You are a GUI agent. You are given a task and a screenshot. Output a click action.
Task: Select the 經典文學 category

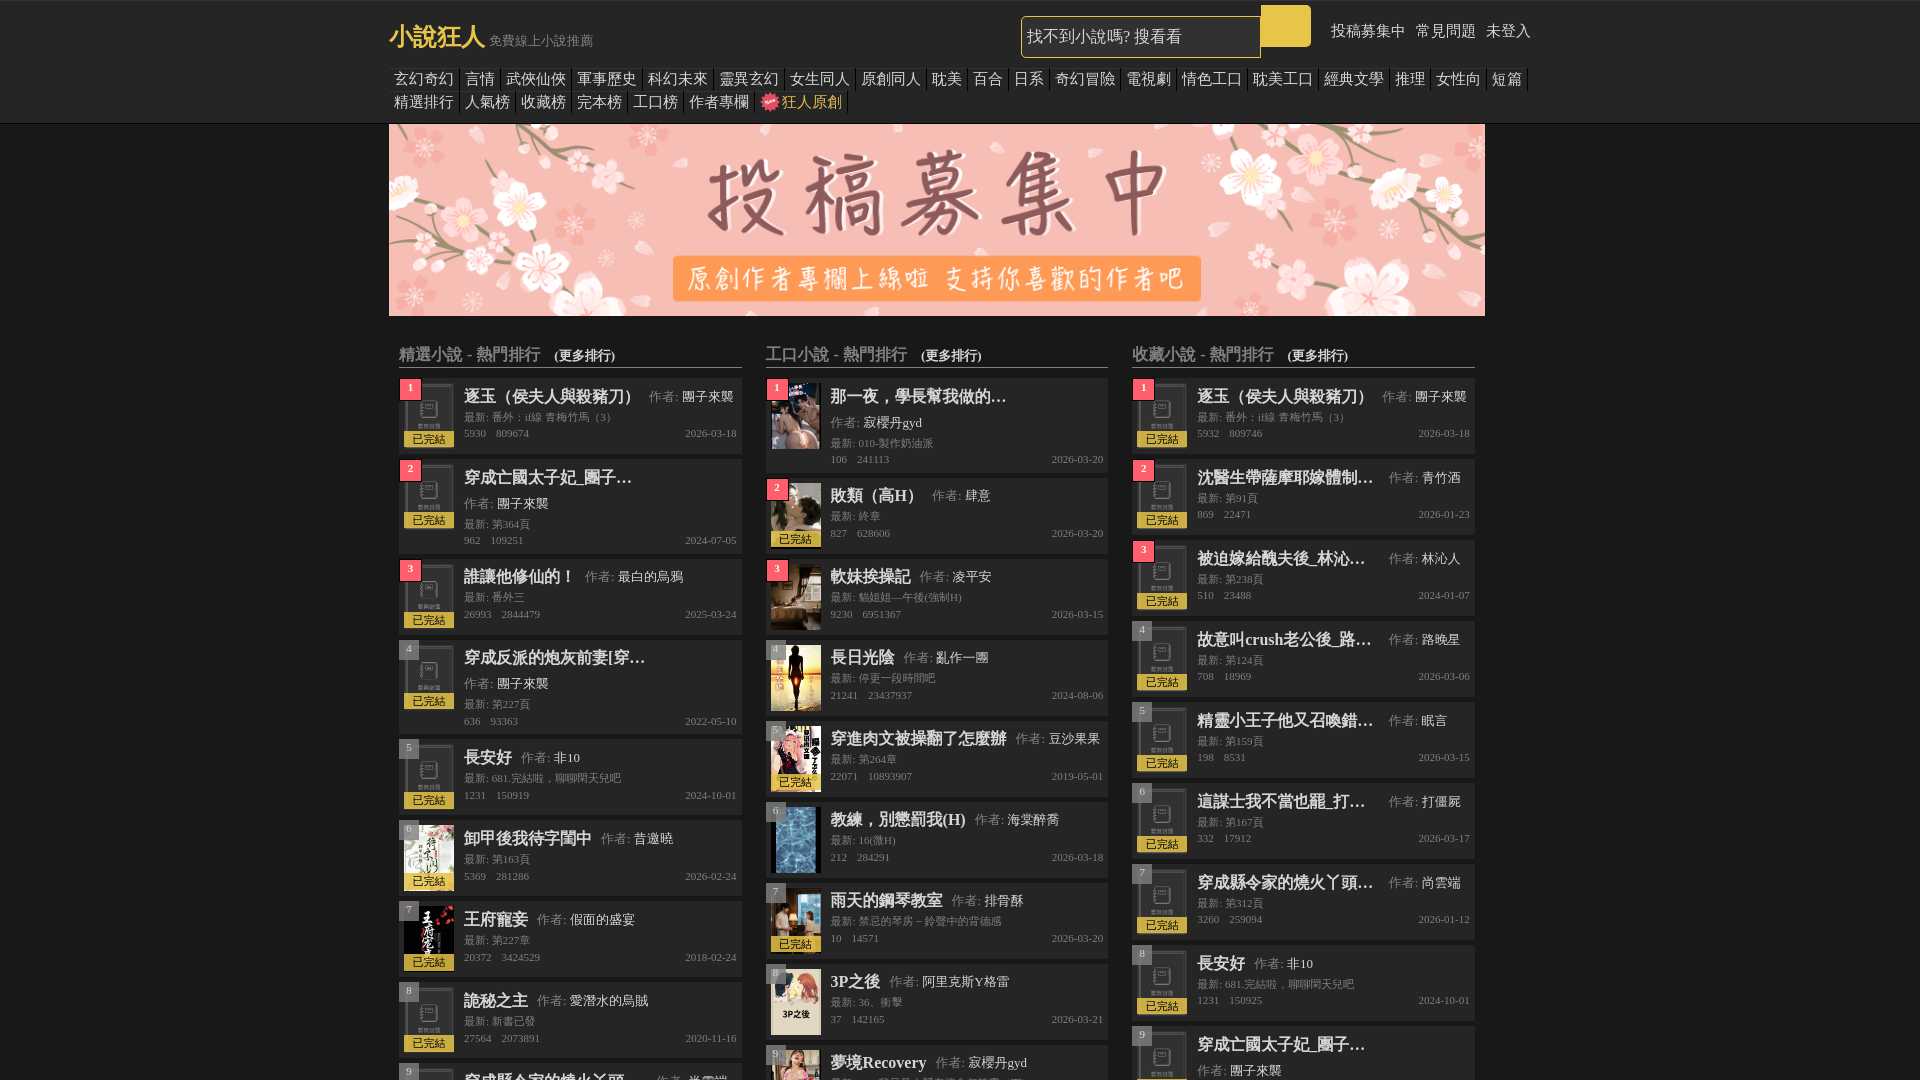click(x=1354, y=79)
